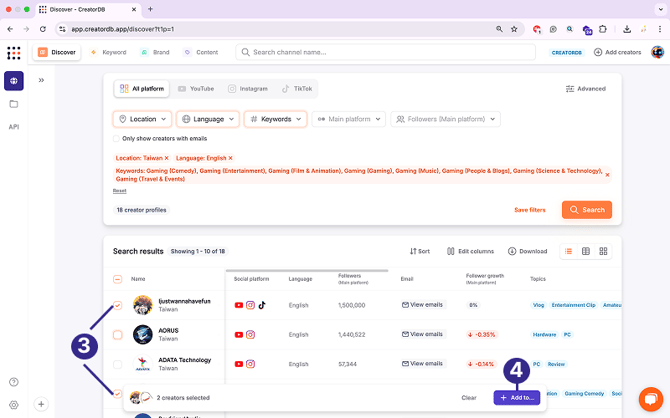View emails for ijustwannahavefun
670x418 pixels.
pyautogui.click(x=423, y=305)
